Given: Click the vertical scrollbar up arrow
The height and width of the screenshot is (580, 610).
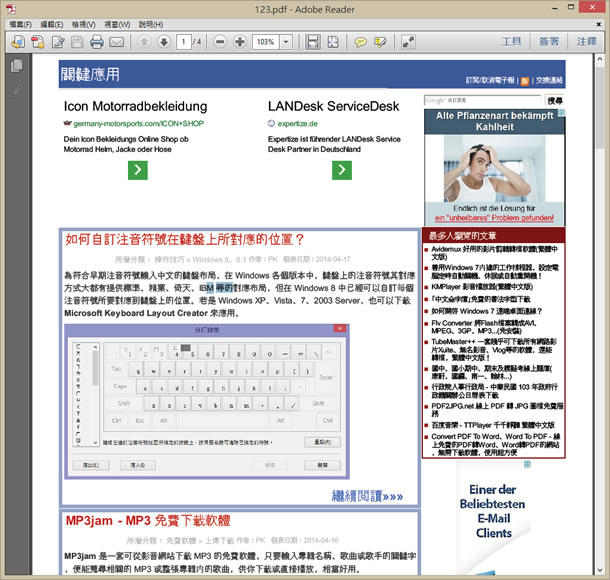Looking at the screenshot, I should tap(600, 60).
